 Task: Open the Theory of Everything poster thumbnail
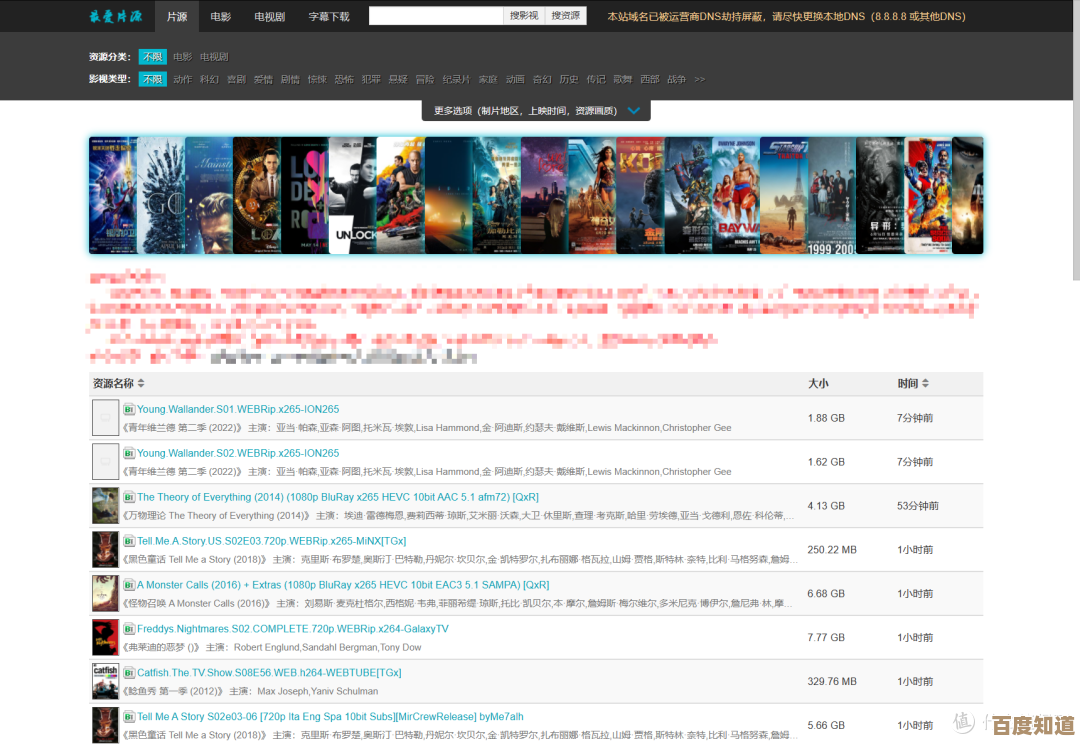[105, 506]
